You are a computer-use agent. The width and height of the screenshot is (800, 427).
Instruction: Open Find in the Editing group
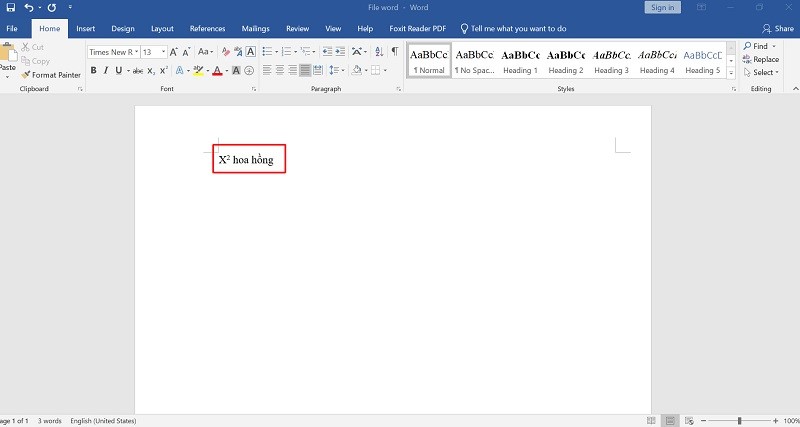760,46
